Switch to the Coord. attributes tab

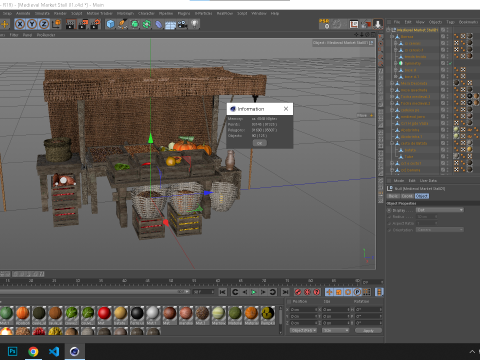click(x=407, y=196)
